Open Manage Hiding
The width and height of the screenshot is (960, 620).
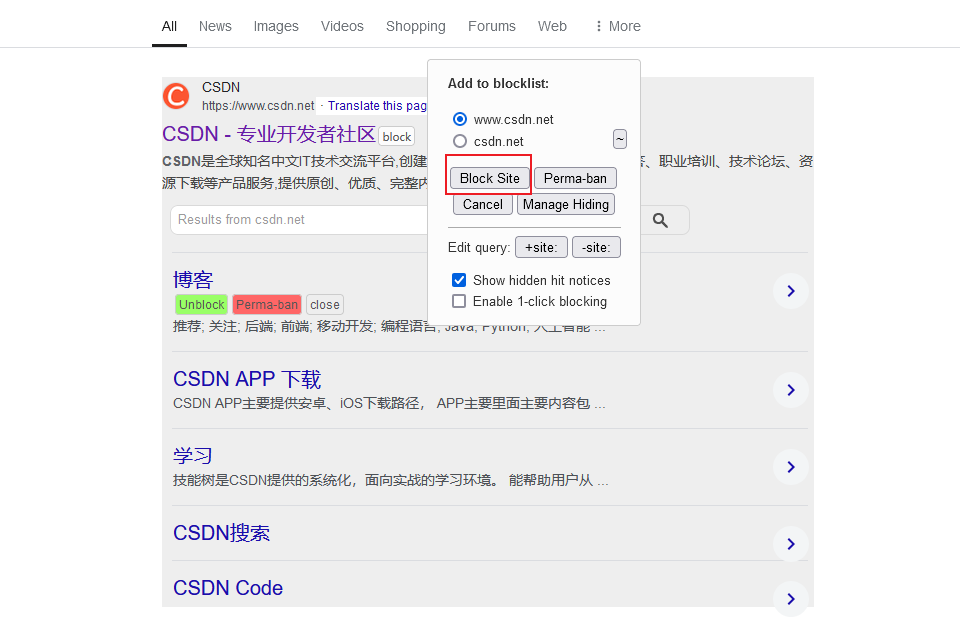[x=566, y=204]
